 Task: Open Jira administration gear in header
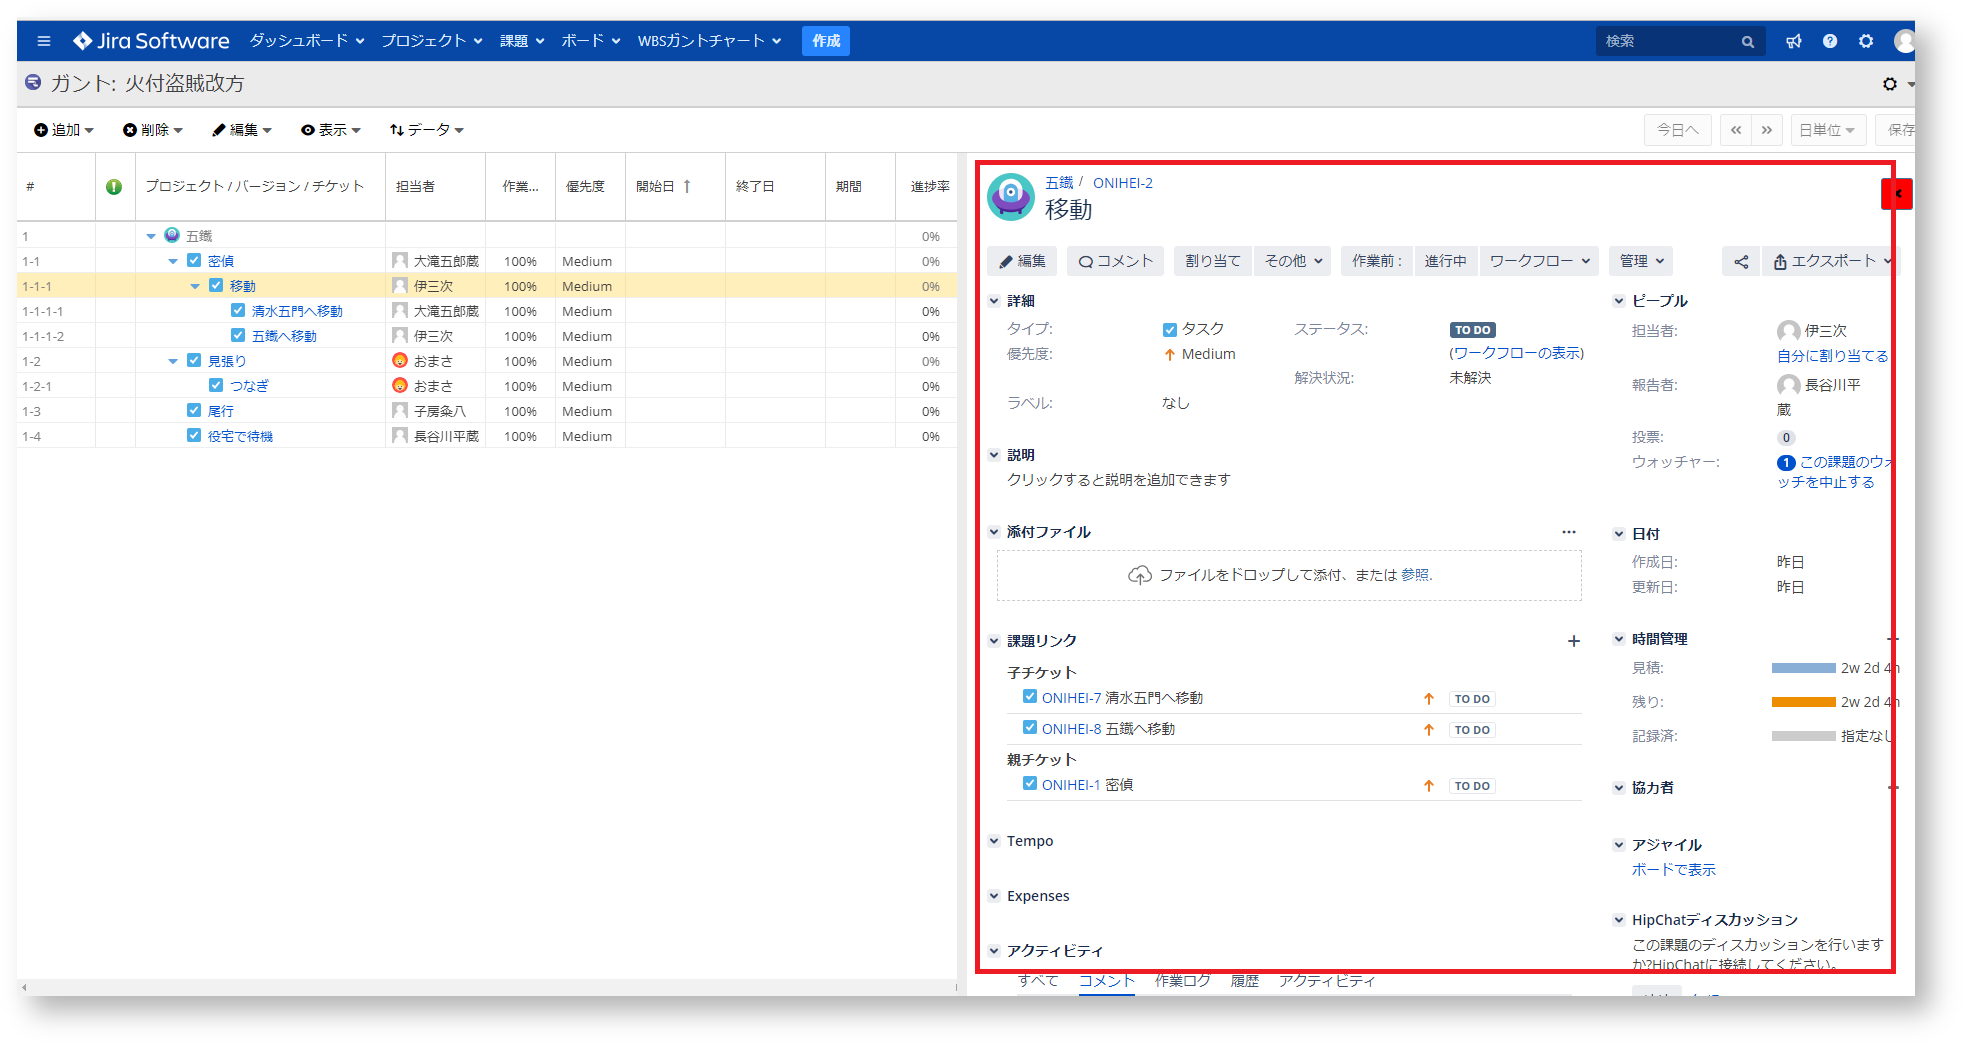[x=1866, y=41]
